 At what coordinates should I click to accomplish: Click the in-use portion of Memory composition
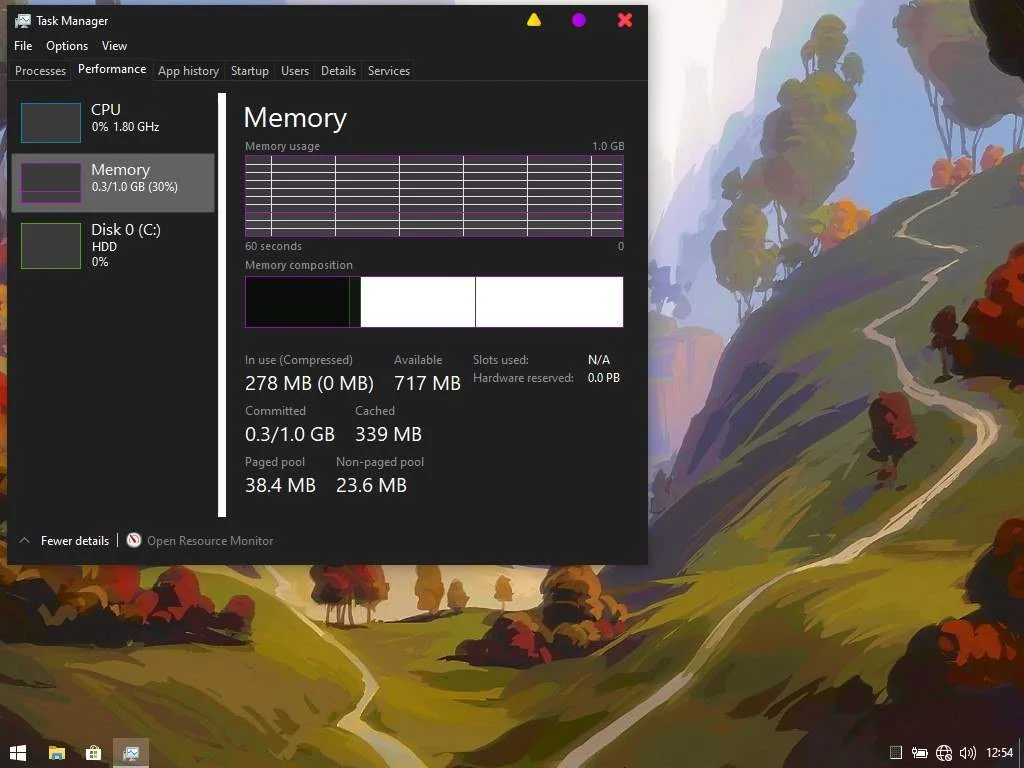click(x=297, y=302)
